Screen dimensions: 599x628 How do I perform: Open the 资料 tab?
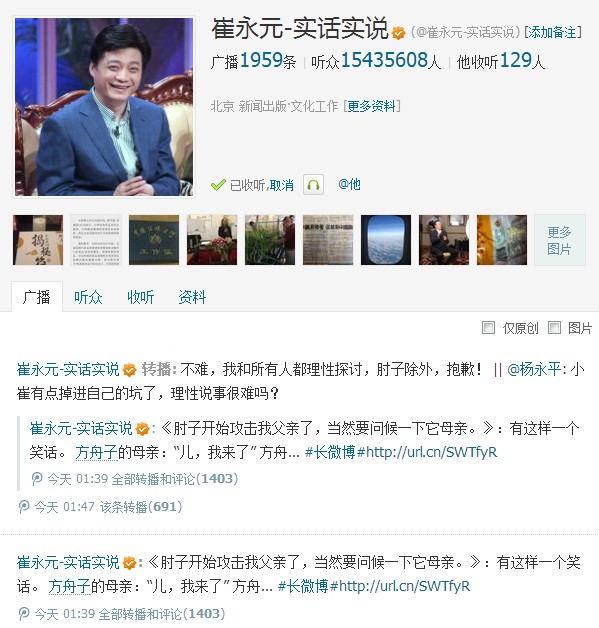click(192, 297)
